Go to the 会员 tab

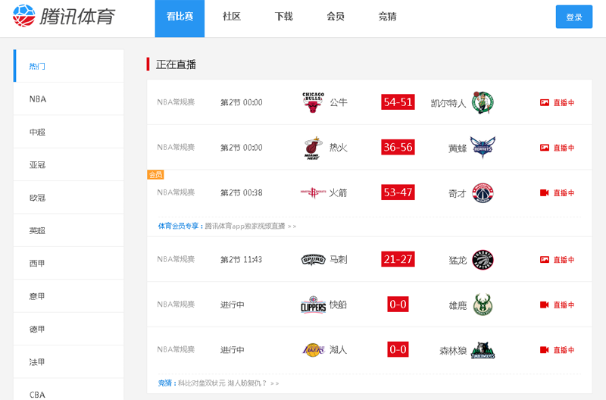336,17
